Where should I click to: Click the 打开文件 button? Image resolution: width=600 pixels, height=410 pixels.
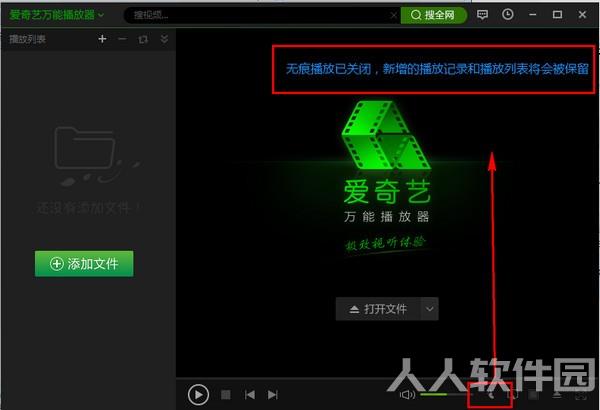coord(378,309)
